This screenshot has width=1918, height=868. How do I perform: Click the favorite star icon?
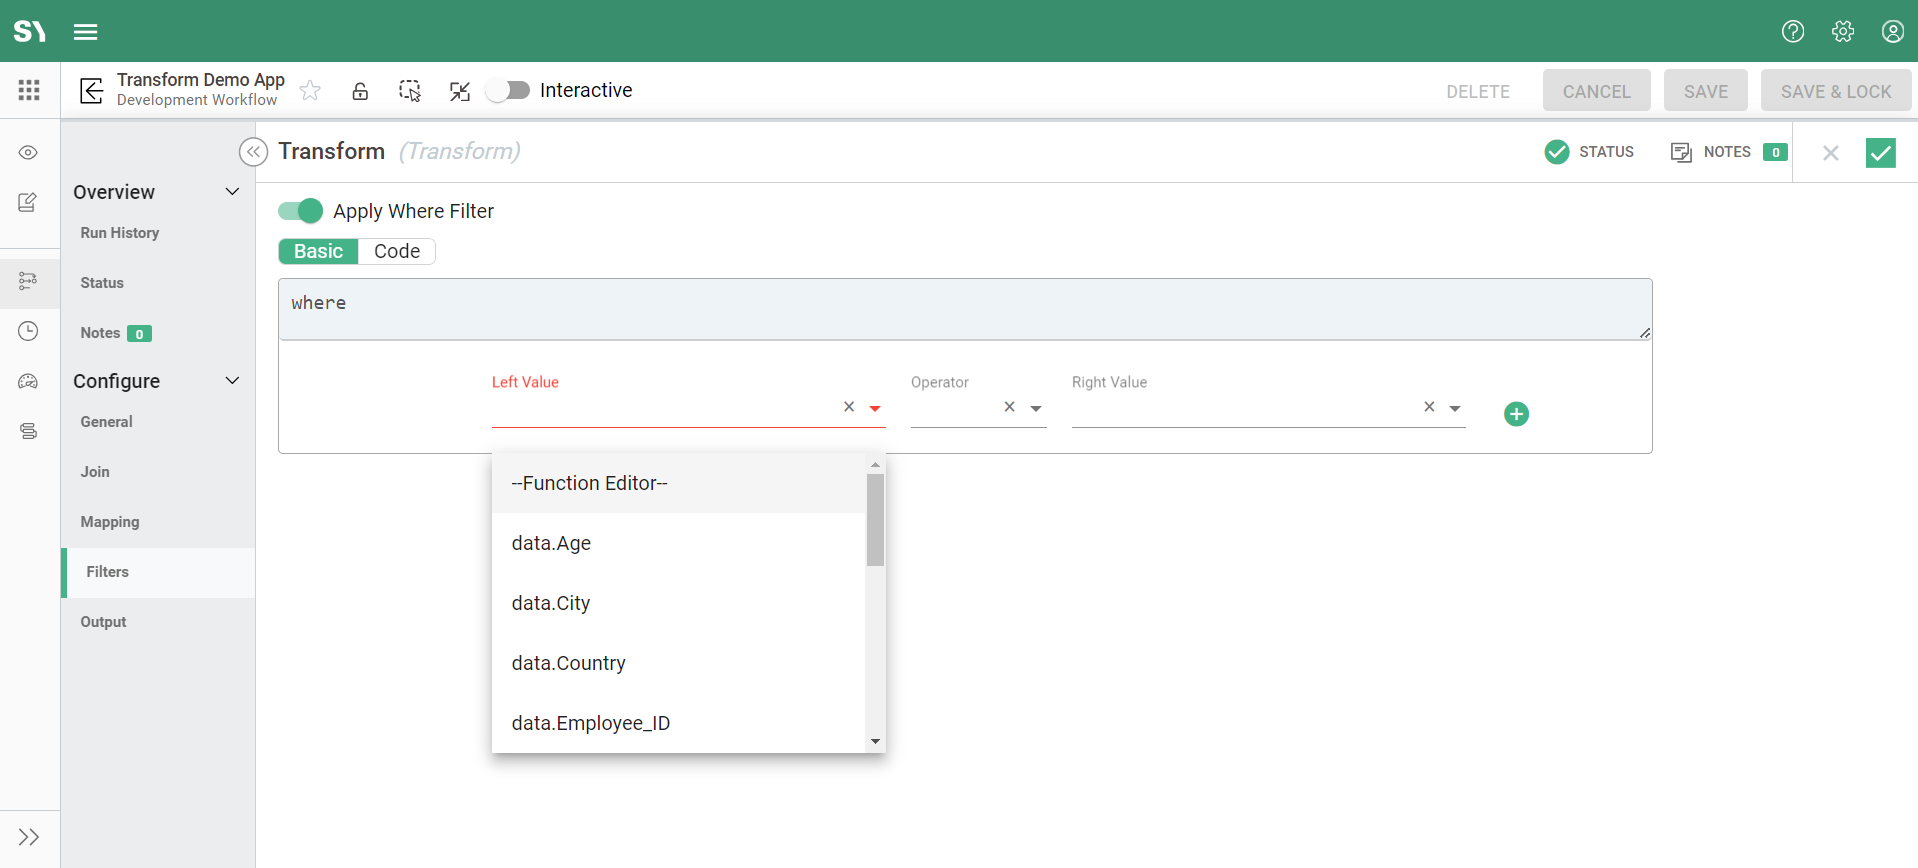point(310,91)
